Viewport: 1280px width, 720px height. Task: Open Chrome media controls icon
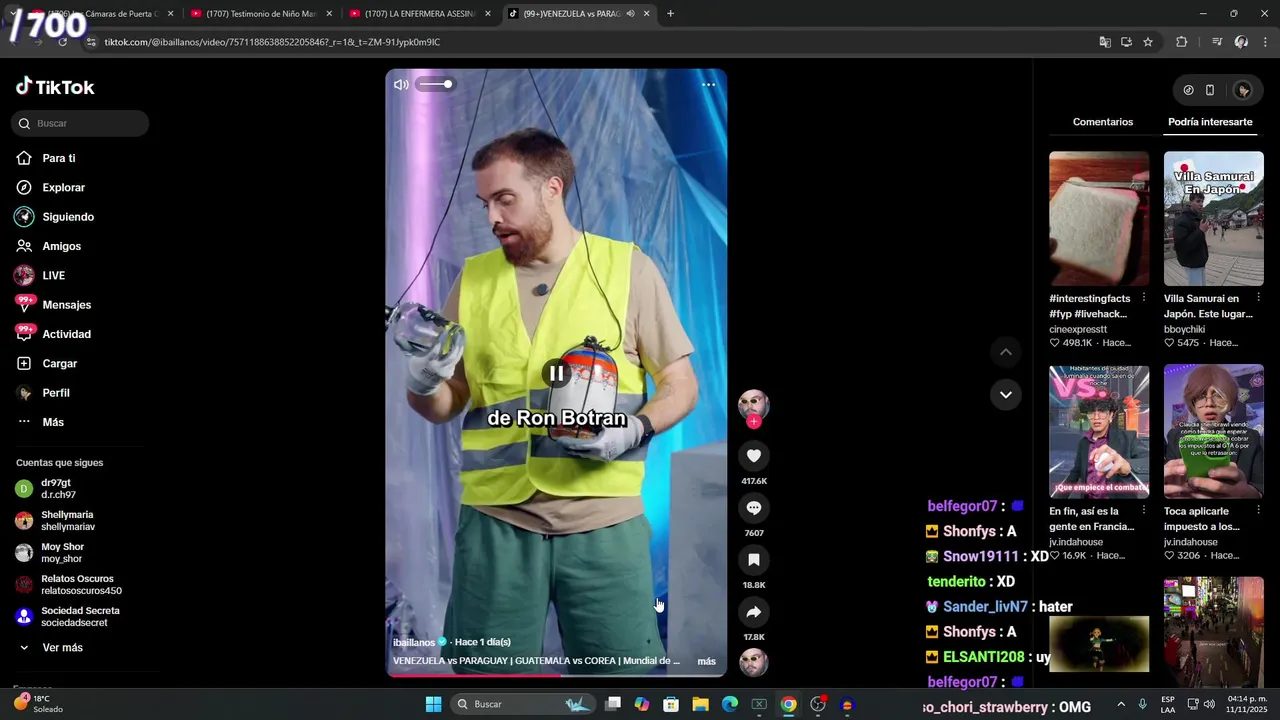(1217, 42)
